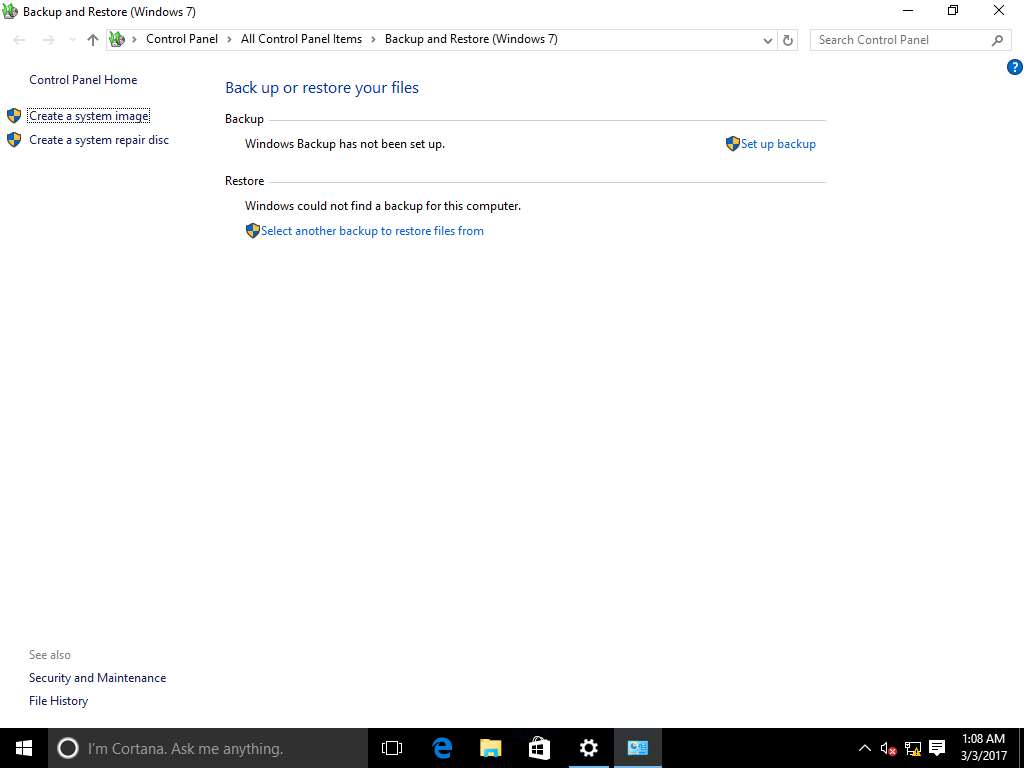The width and height of the screenshot is (1024, 768).
Task: Select All Control Panel Items breadcrumb
Action: 301,39
